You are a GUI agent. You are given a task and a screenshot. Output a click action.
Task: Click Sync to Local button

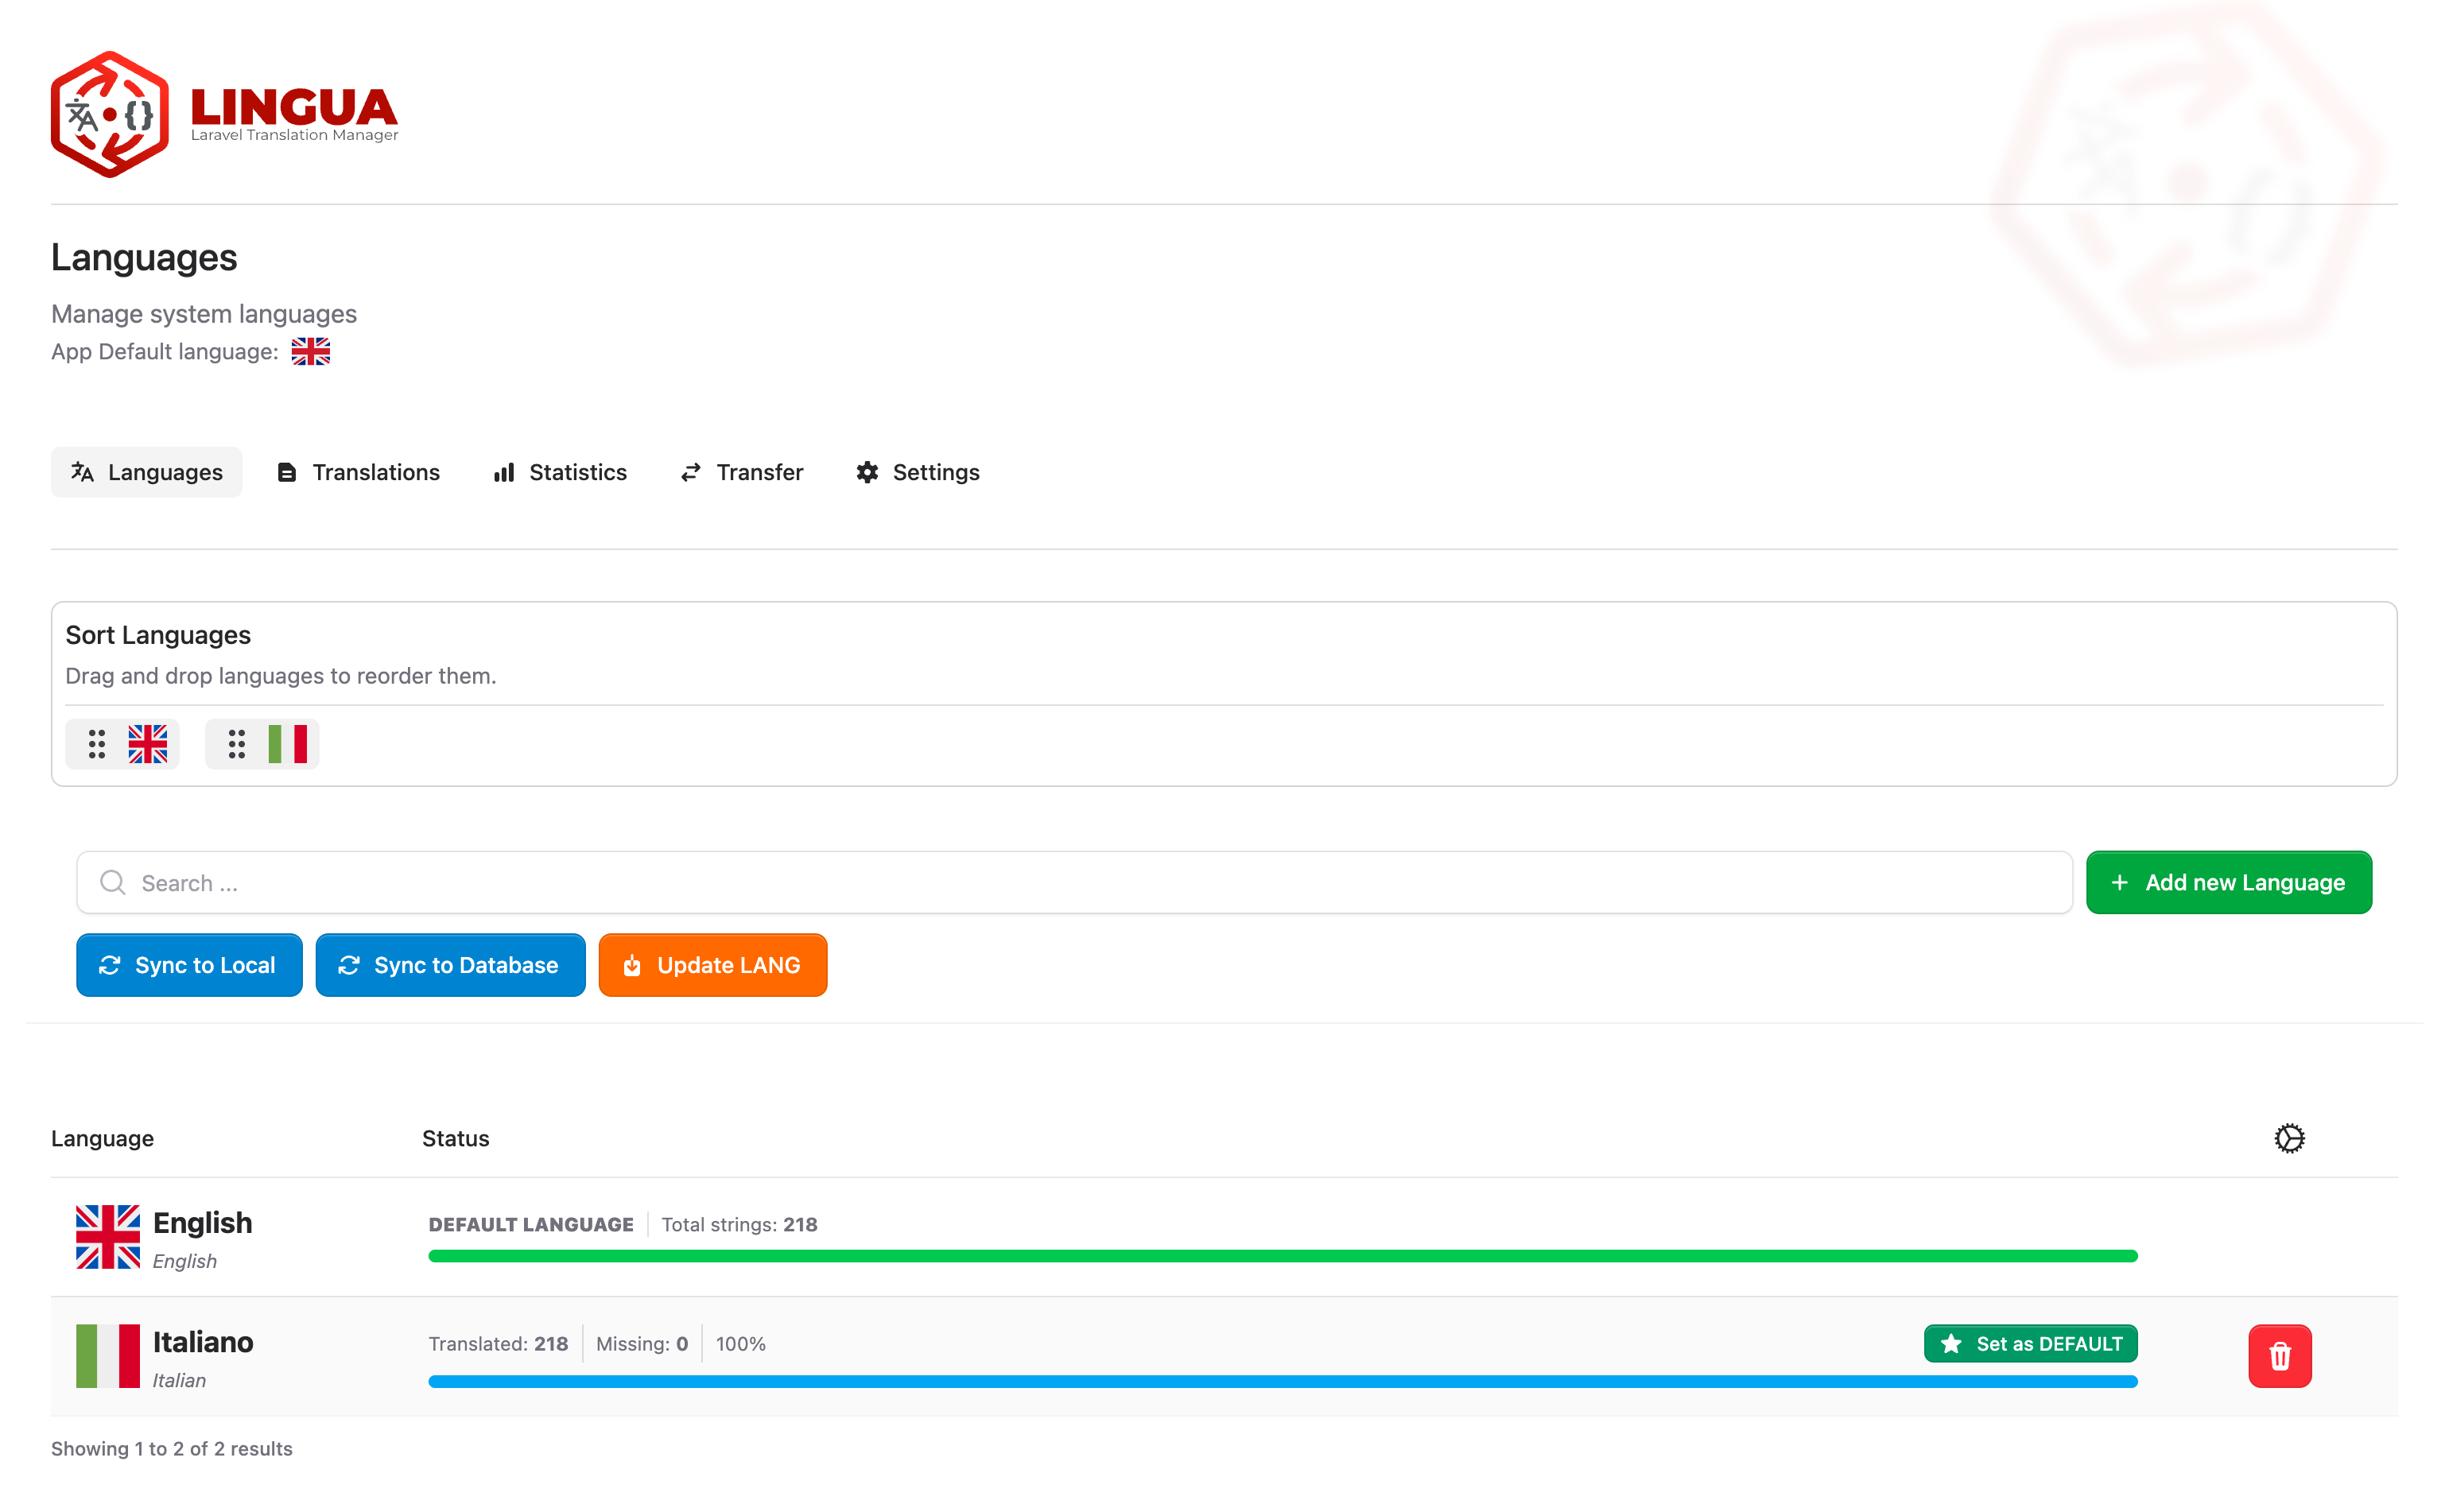pyautogui.click(x=189, y=965)
